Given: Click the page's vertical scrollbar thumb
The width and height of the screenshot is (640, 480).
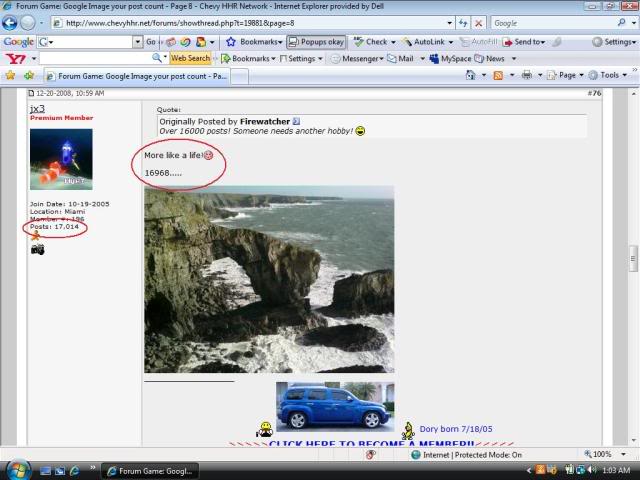Looking at the screenshot, I should click(633, 258).
